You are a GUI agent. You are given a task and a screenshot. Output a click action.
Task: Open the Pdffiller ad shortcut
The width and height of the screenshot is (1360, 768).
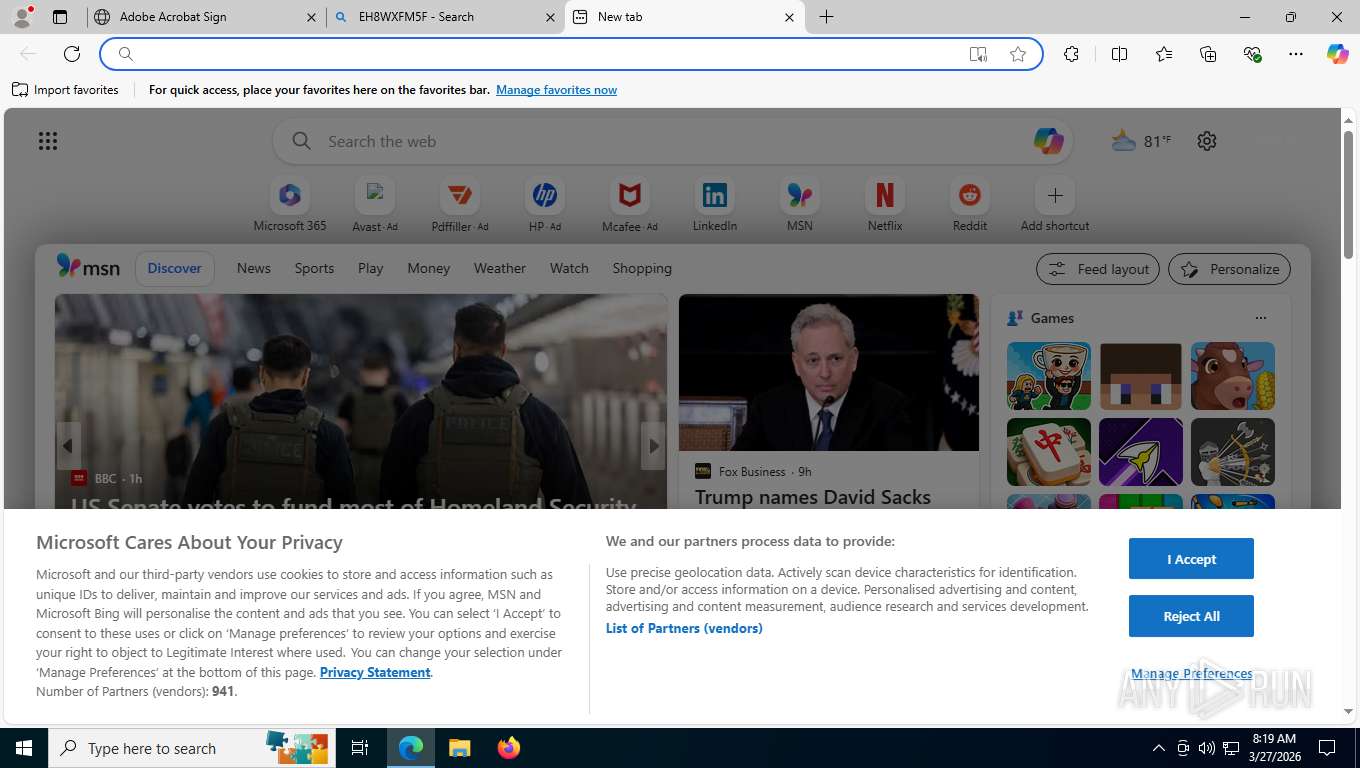[x=460, y=205]
